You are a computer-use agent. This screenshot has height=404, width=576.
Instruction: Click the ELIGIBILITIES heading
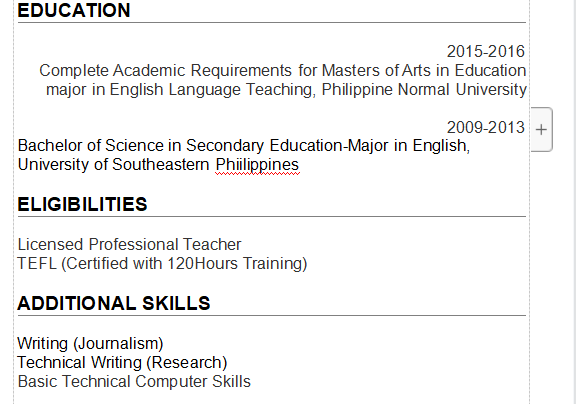tap(82, 204)
